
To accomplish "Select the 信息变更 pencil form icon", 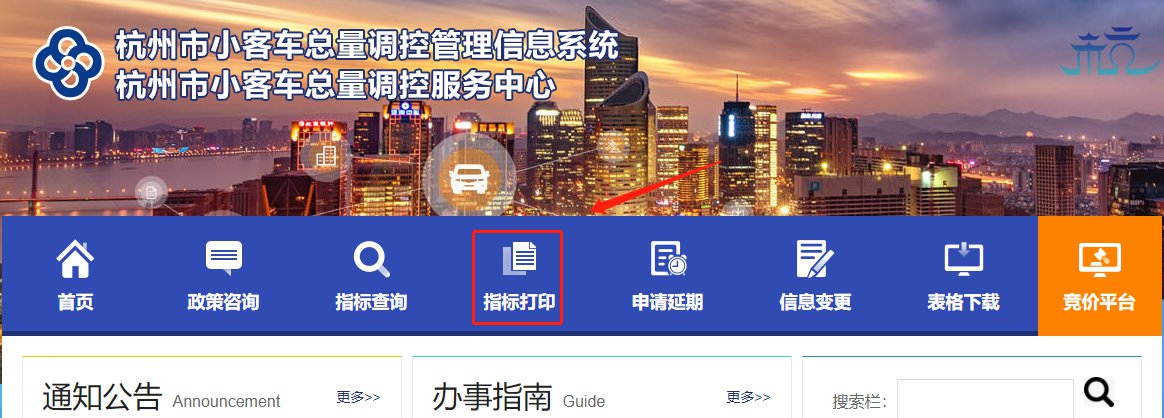I will click(814, 258).
